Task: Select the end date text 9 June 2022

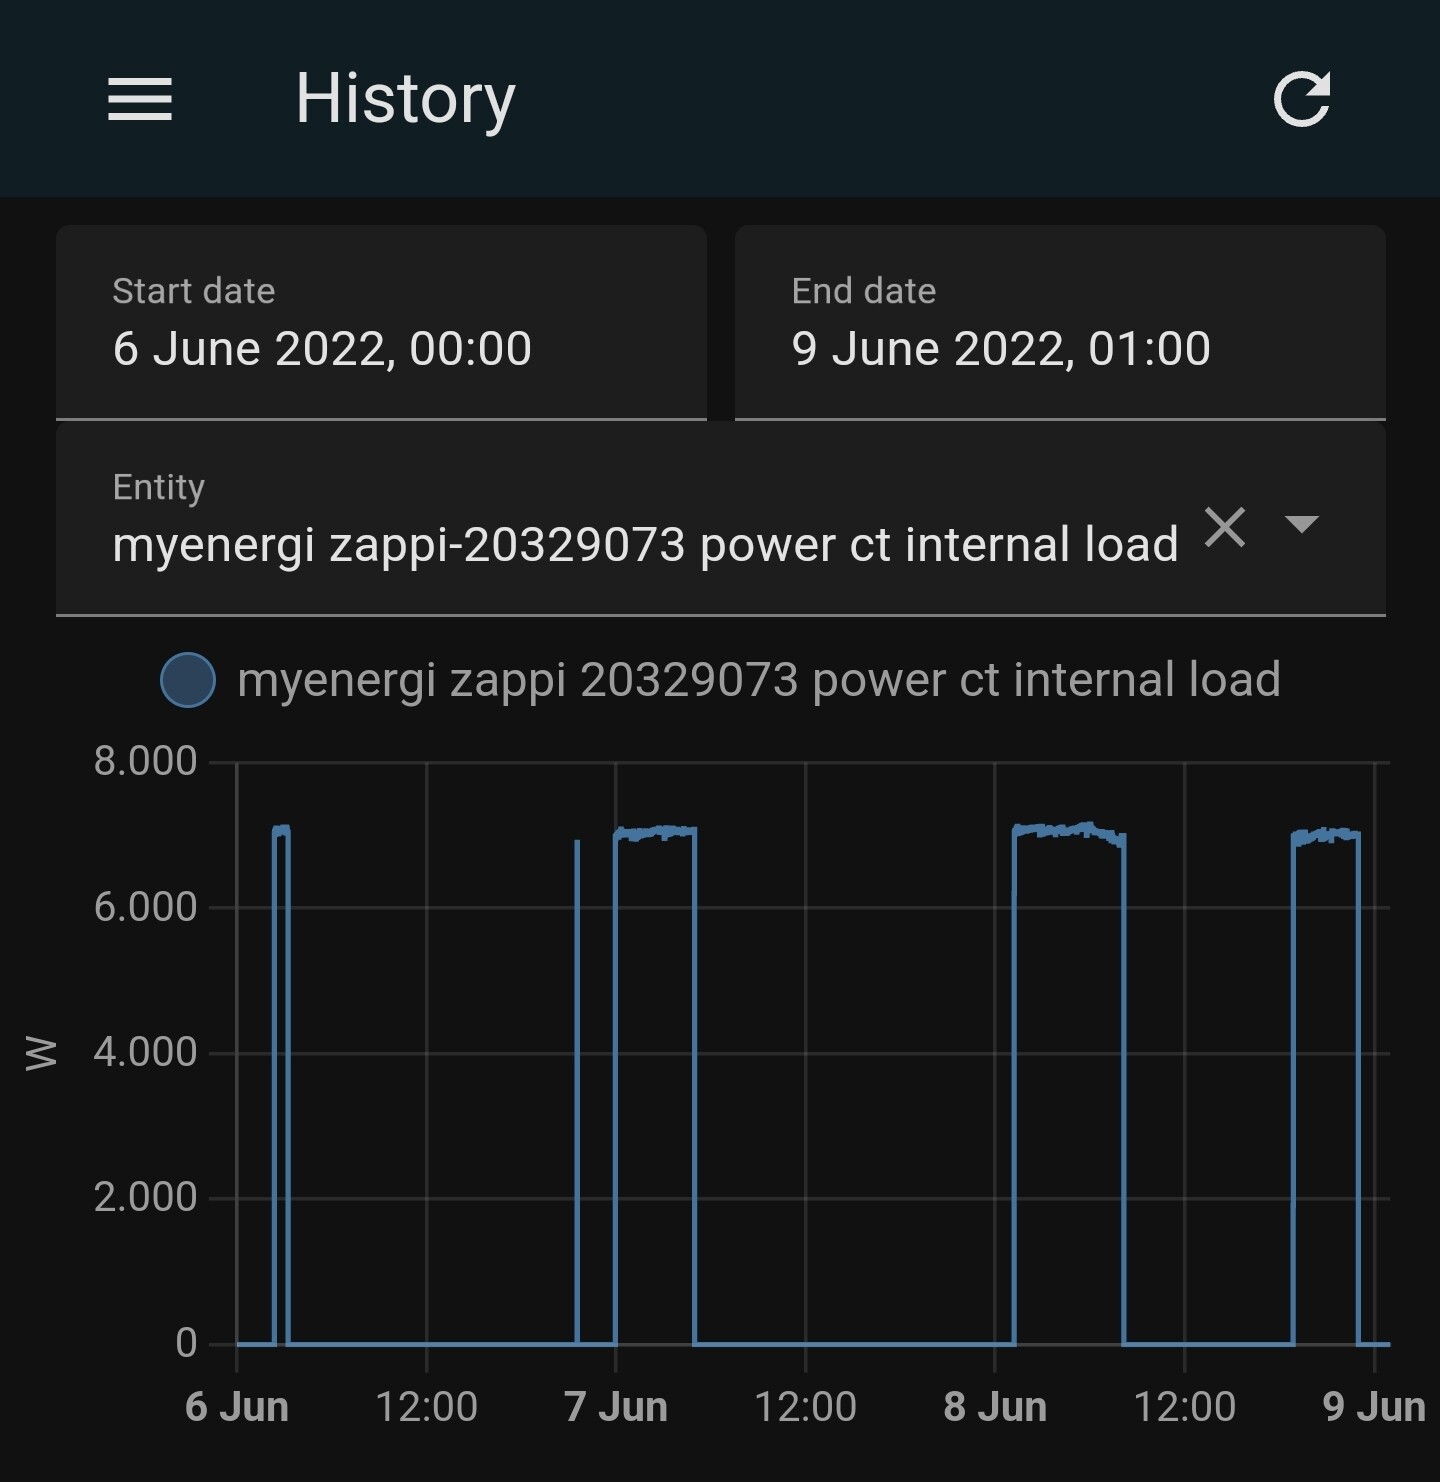Action: click(1000, 348)
